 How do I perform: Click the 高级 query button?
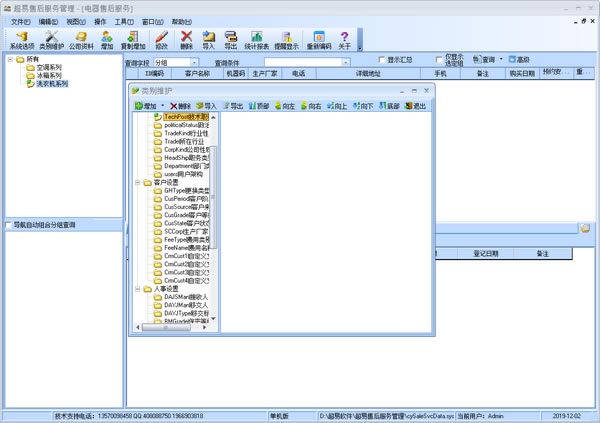pos(519,59)
